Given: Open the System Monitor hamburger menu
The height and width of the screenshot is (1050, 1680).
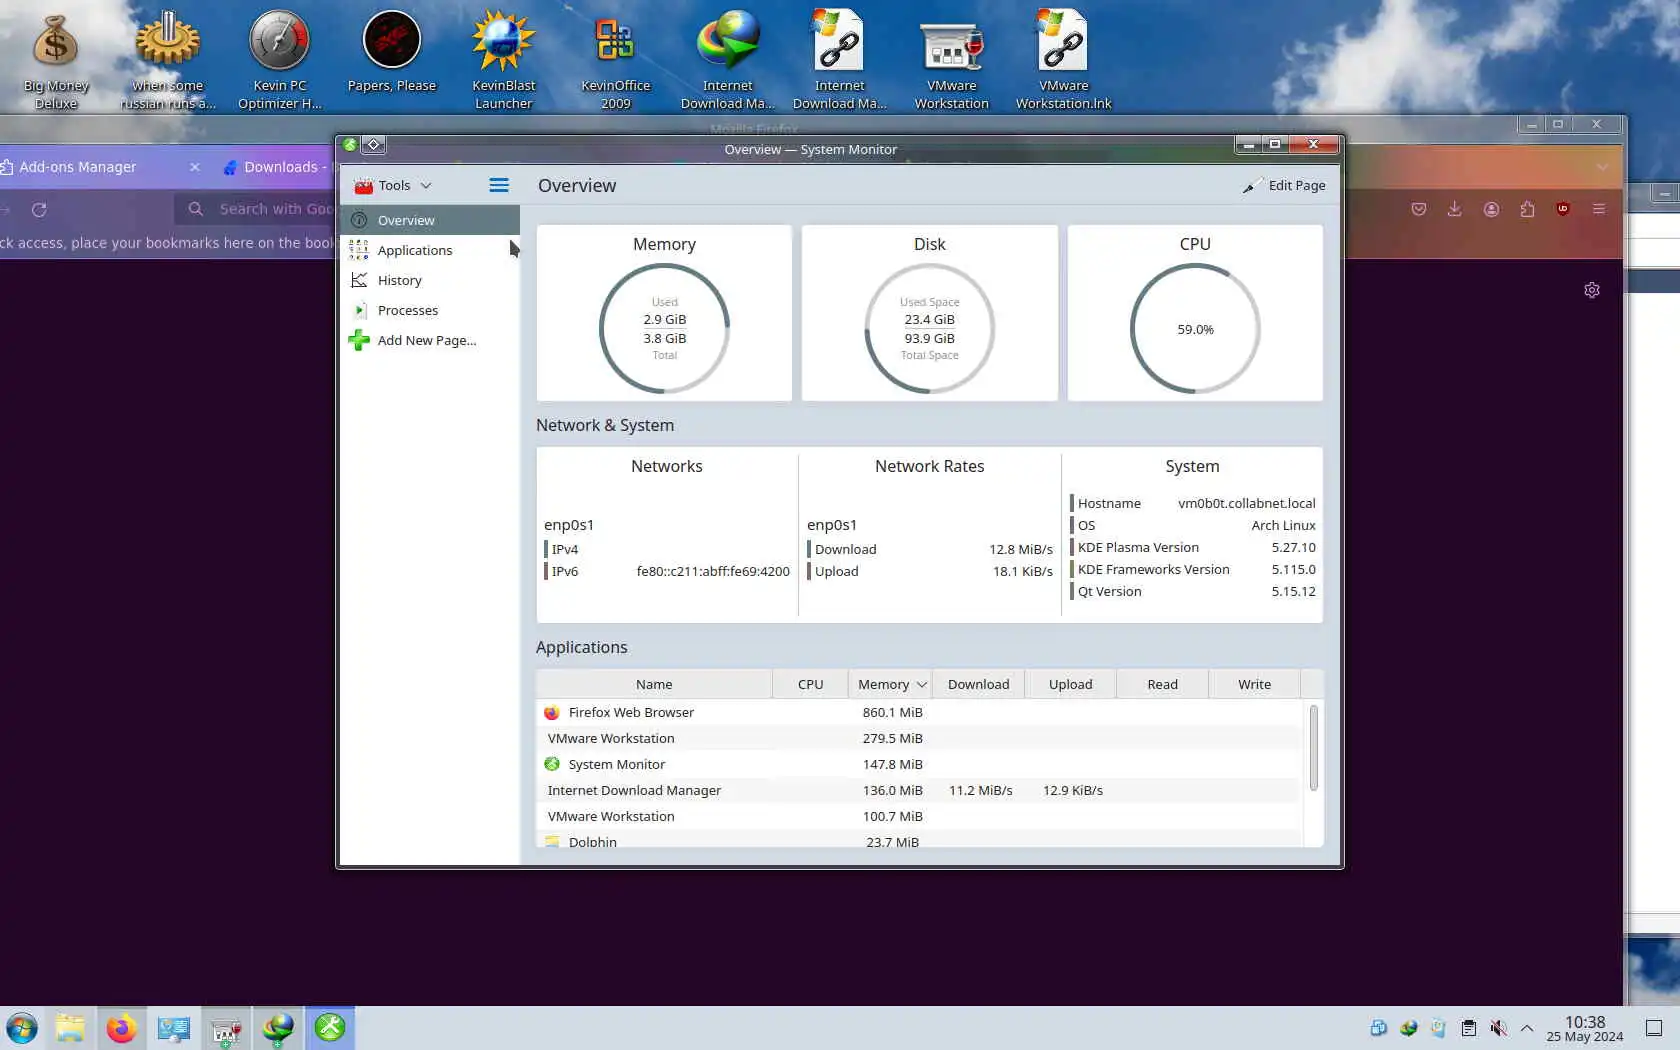Looking at the screenshot, I should click(x=499, y=185).
